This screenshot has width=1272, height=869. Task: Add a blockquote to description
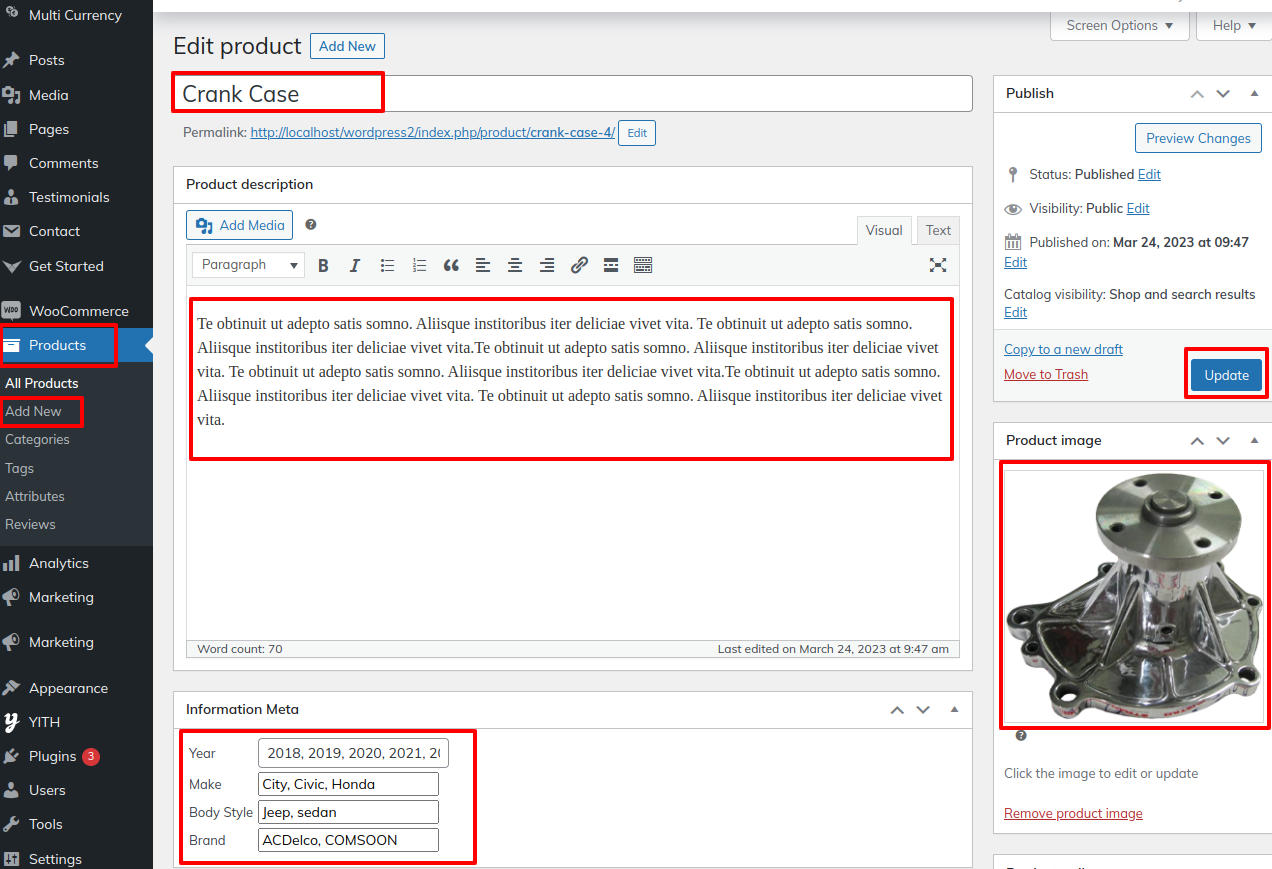tap(451, 265)
